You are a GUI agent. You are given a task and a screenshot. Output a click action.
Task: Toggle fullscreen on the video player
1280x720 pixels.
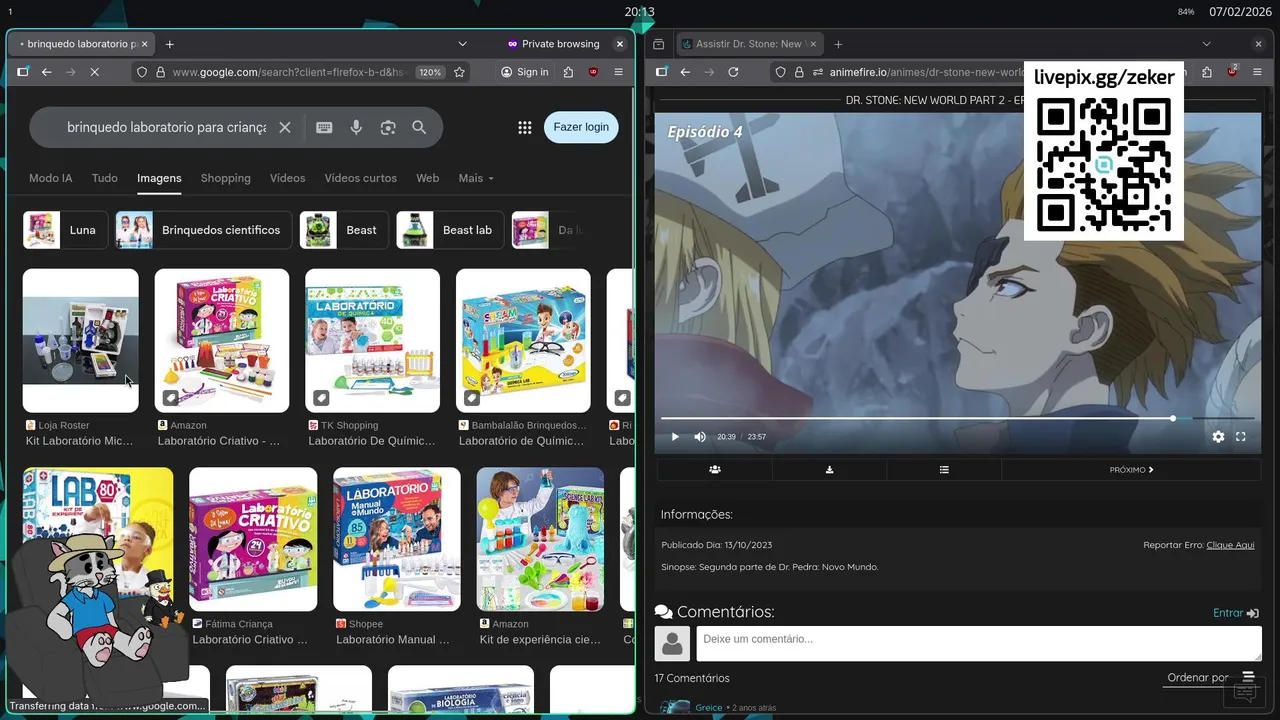[x=1241, y=436]
